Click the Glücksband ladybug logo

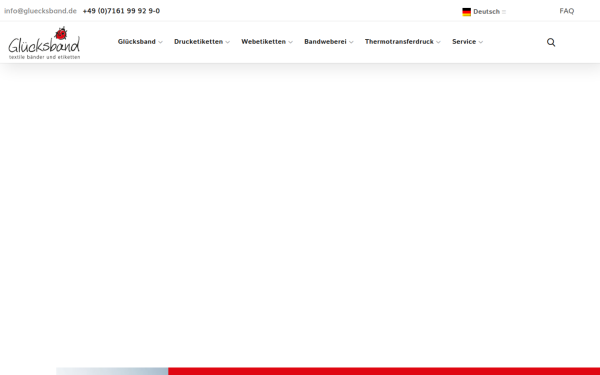point(44,42)
